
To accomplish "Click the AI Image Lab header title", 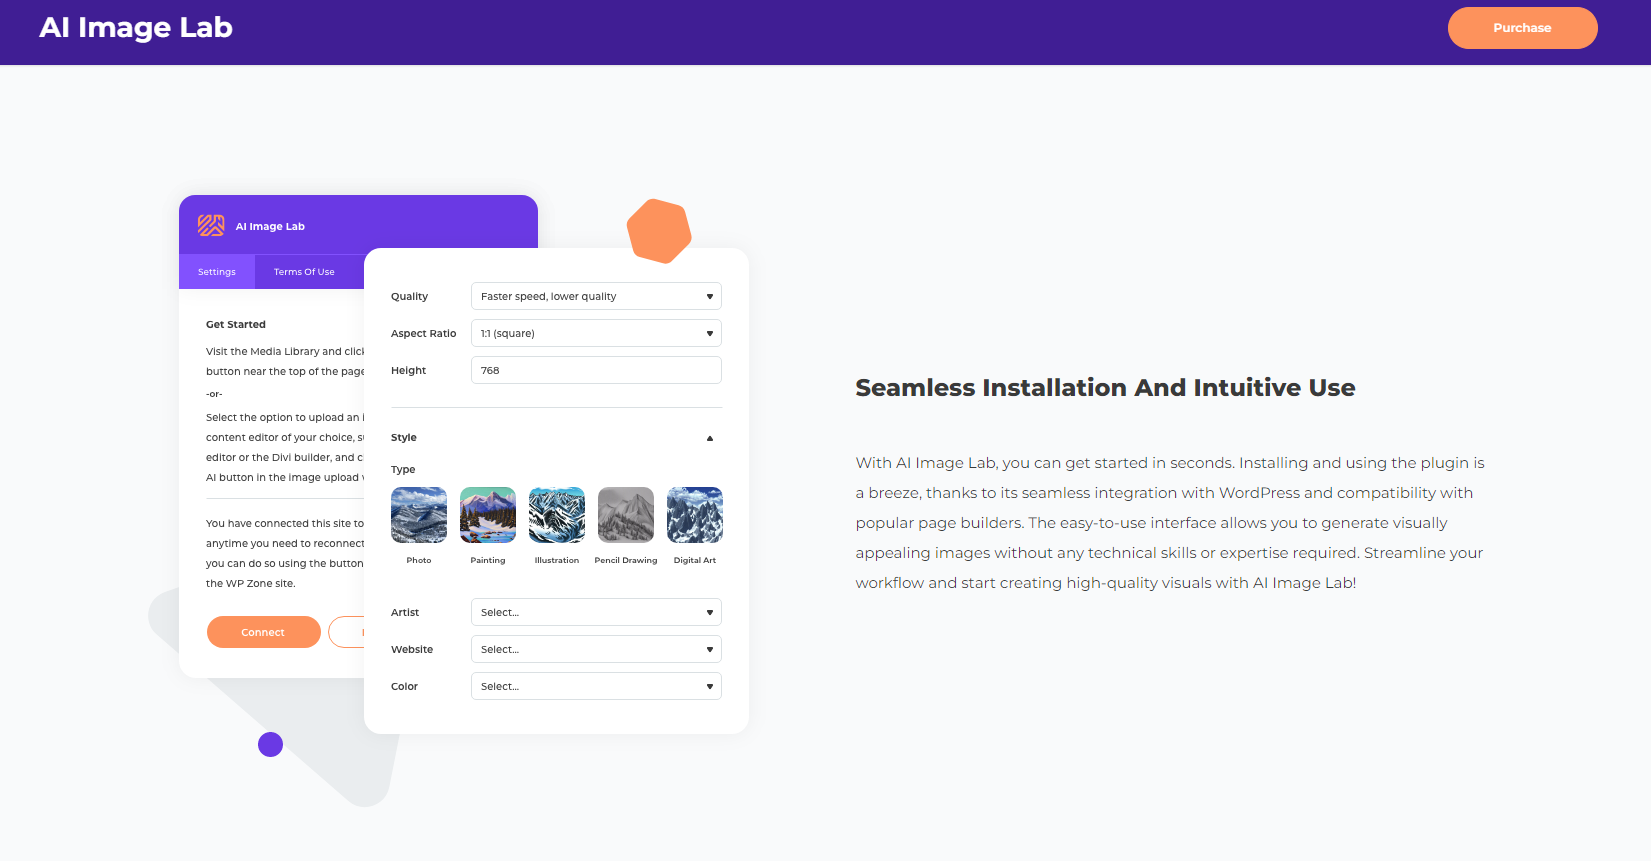I will [136, 28].
